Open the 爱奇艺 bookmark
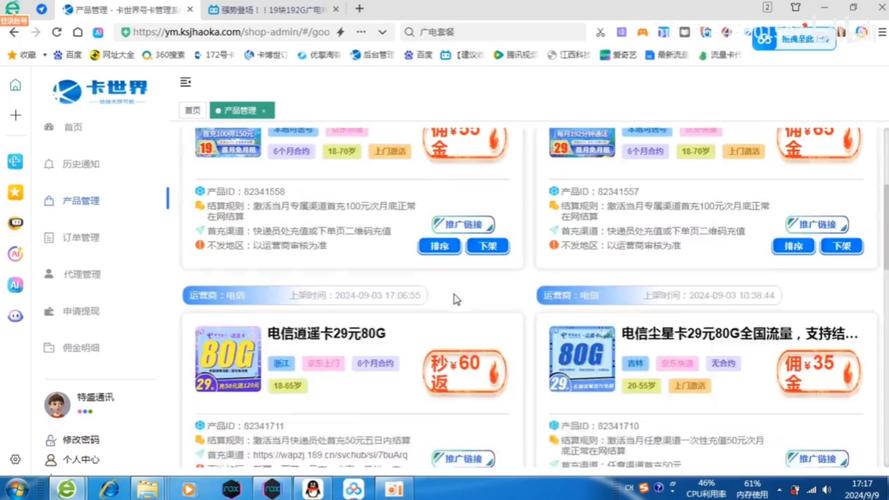 619,55
